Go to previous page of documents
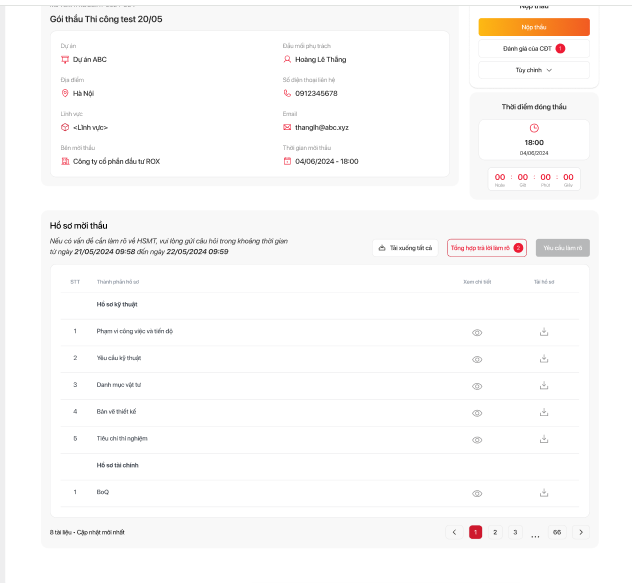Image resolution: width=632 pixels, height=583 pixels. [454, 532]
